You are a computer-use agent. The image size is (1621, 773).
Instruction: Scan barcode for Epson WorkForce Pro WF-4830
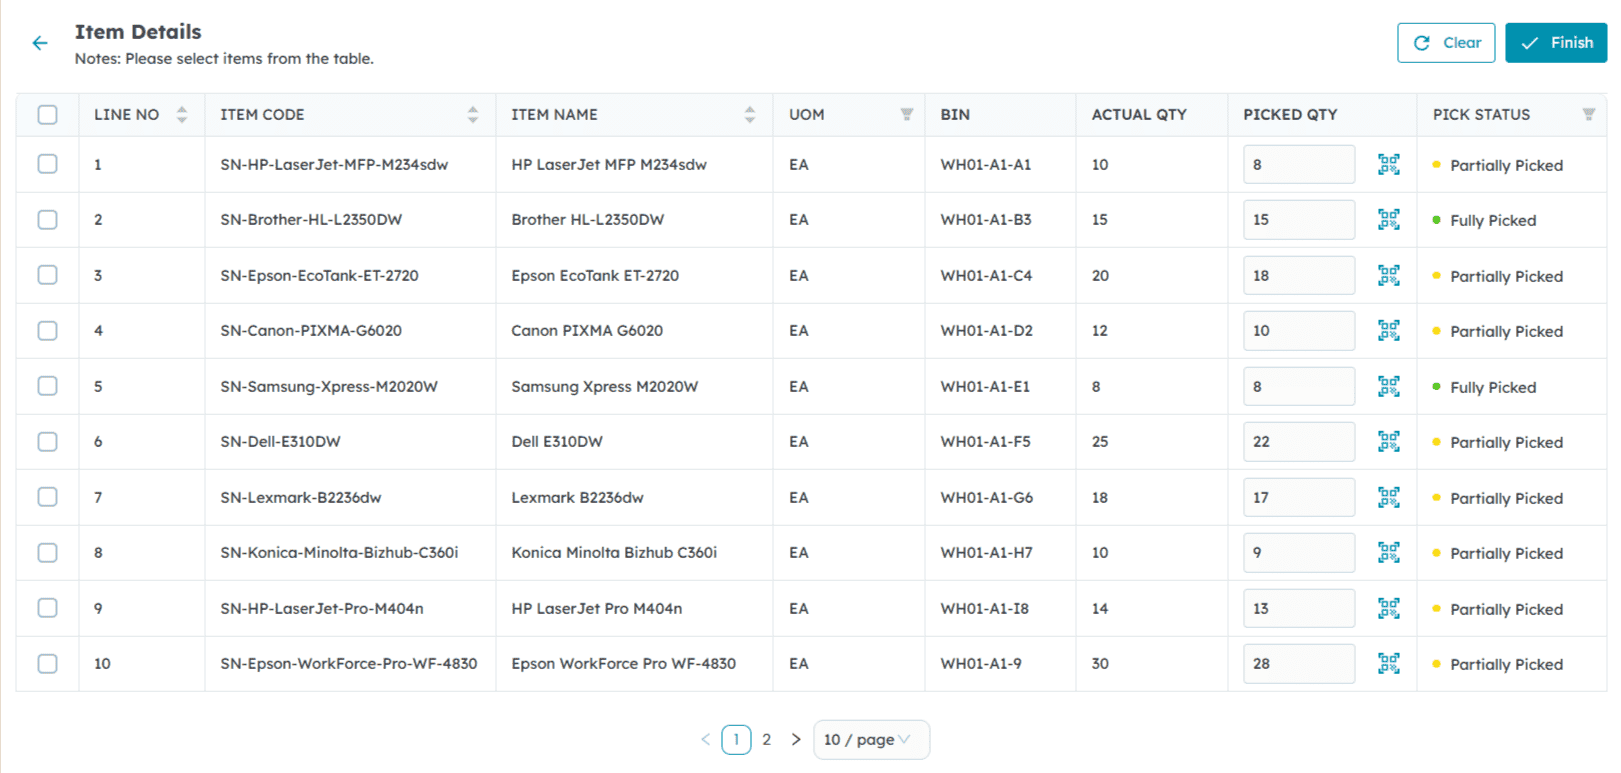1388,664
